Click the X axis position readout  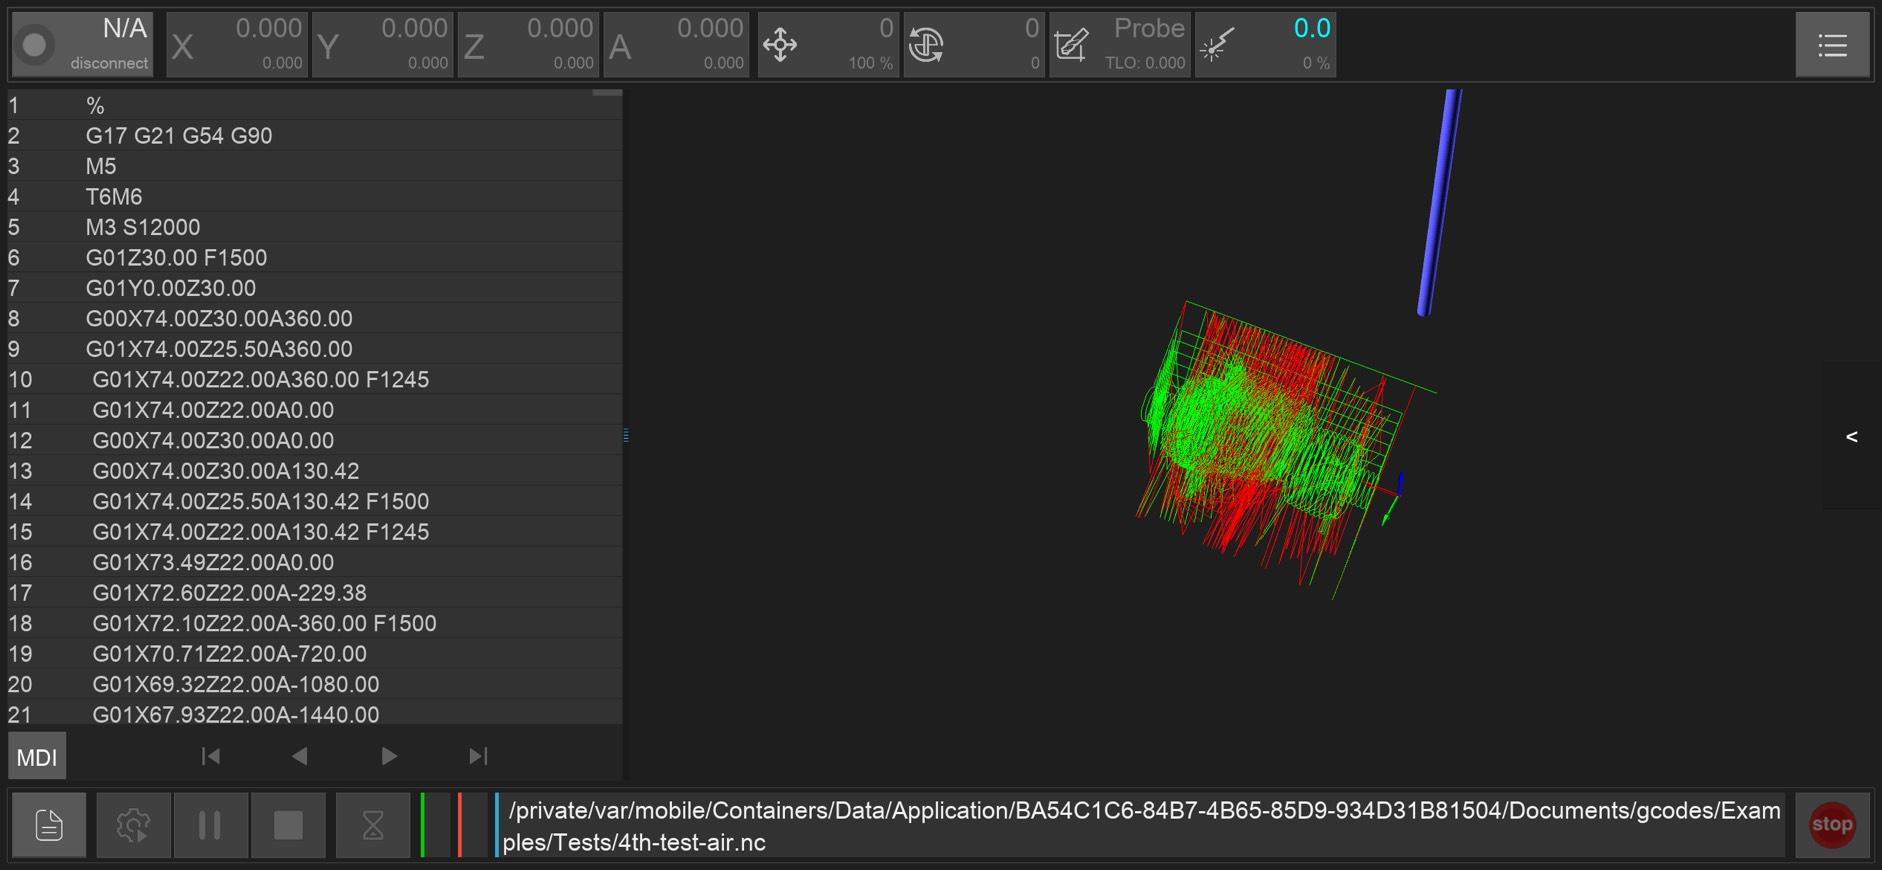click(237, 45)
